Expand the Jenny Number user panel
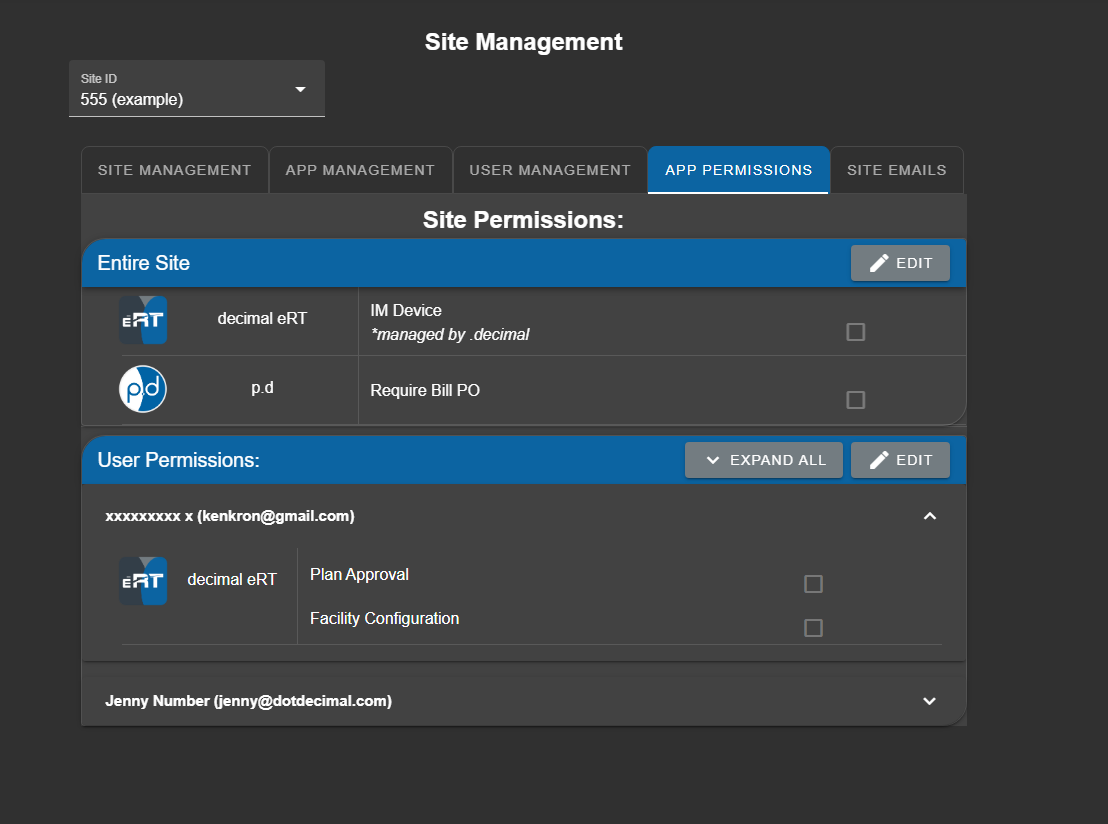This screenshot has height=824, width=1108. click(929, 701)
